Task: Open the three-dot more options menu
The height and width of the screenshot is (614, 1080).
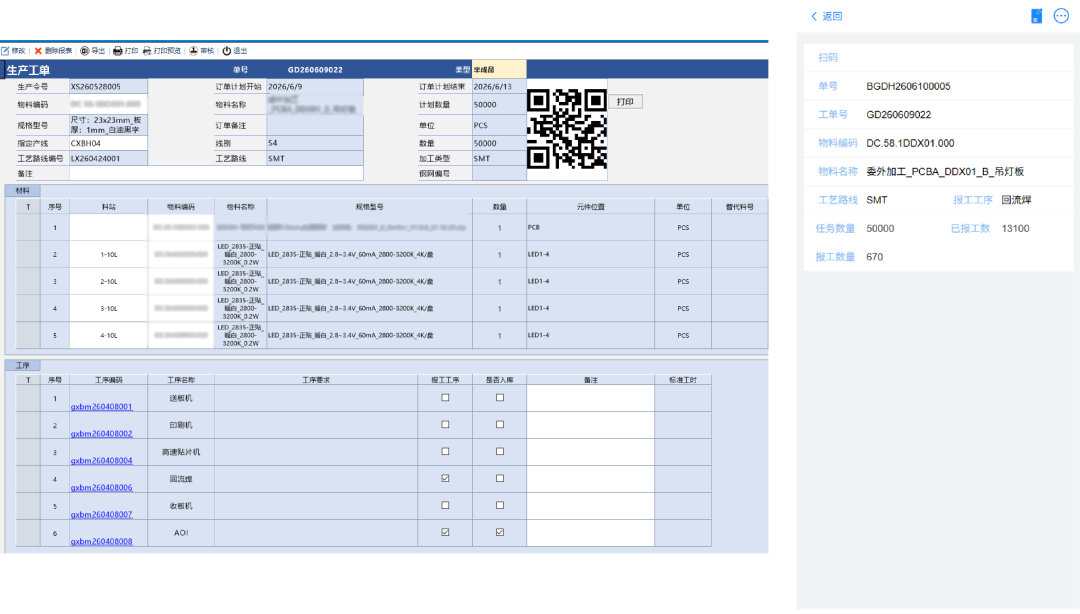Action: pos(1061,16)
